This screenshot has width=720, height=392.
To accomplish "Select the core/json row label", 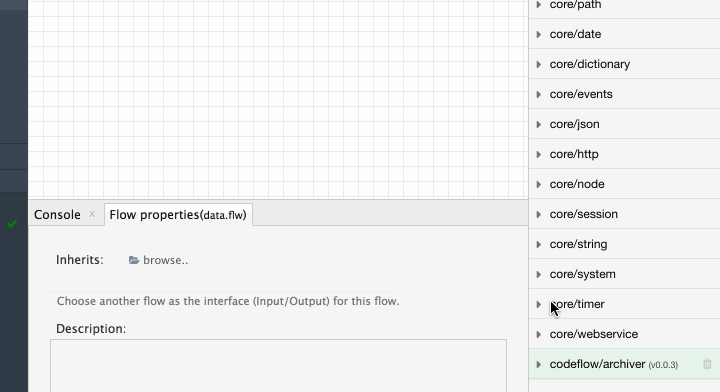I will pos(574,124).
